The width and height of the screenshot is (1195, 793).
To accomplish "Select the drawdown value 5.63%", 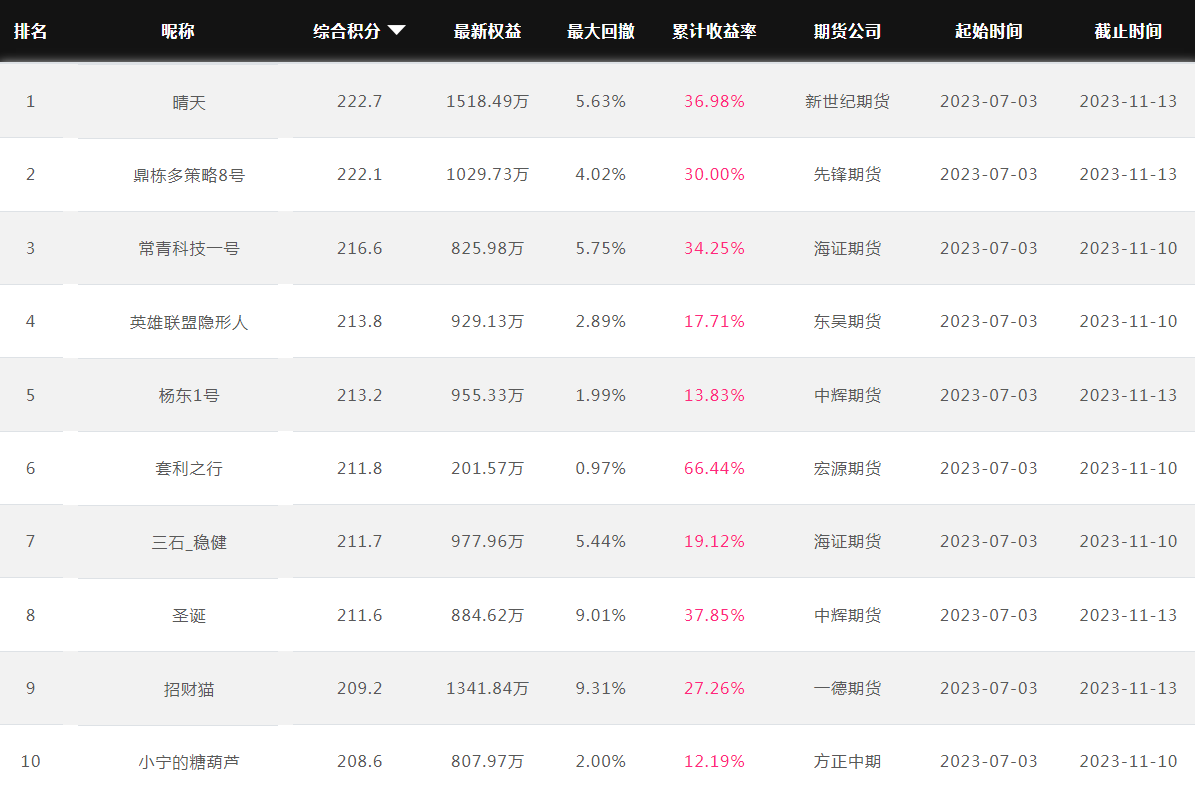I will 601,101.
